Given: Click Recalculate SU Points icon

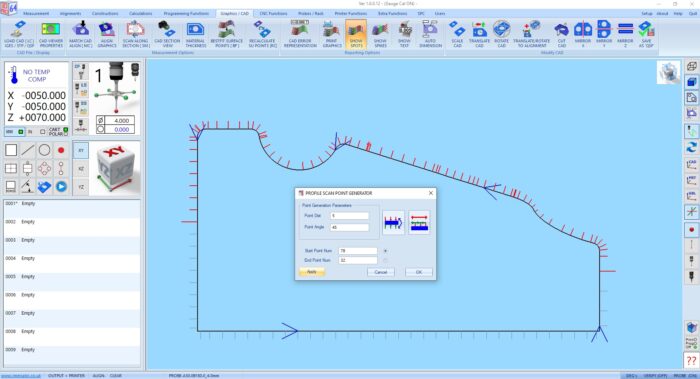Looking at the screenshot, I should (262, 34).
